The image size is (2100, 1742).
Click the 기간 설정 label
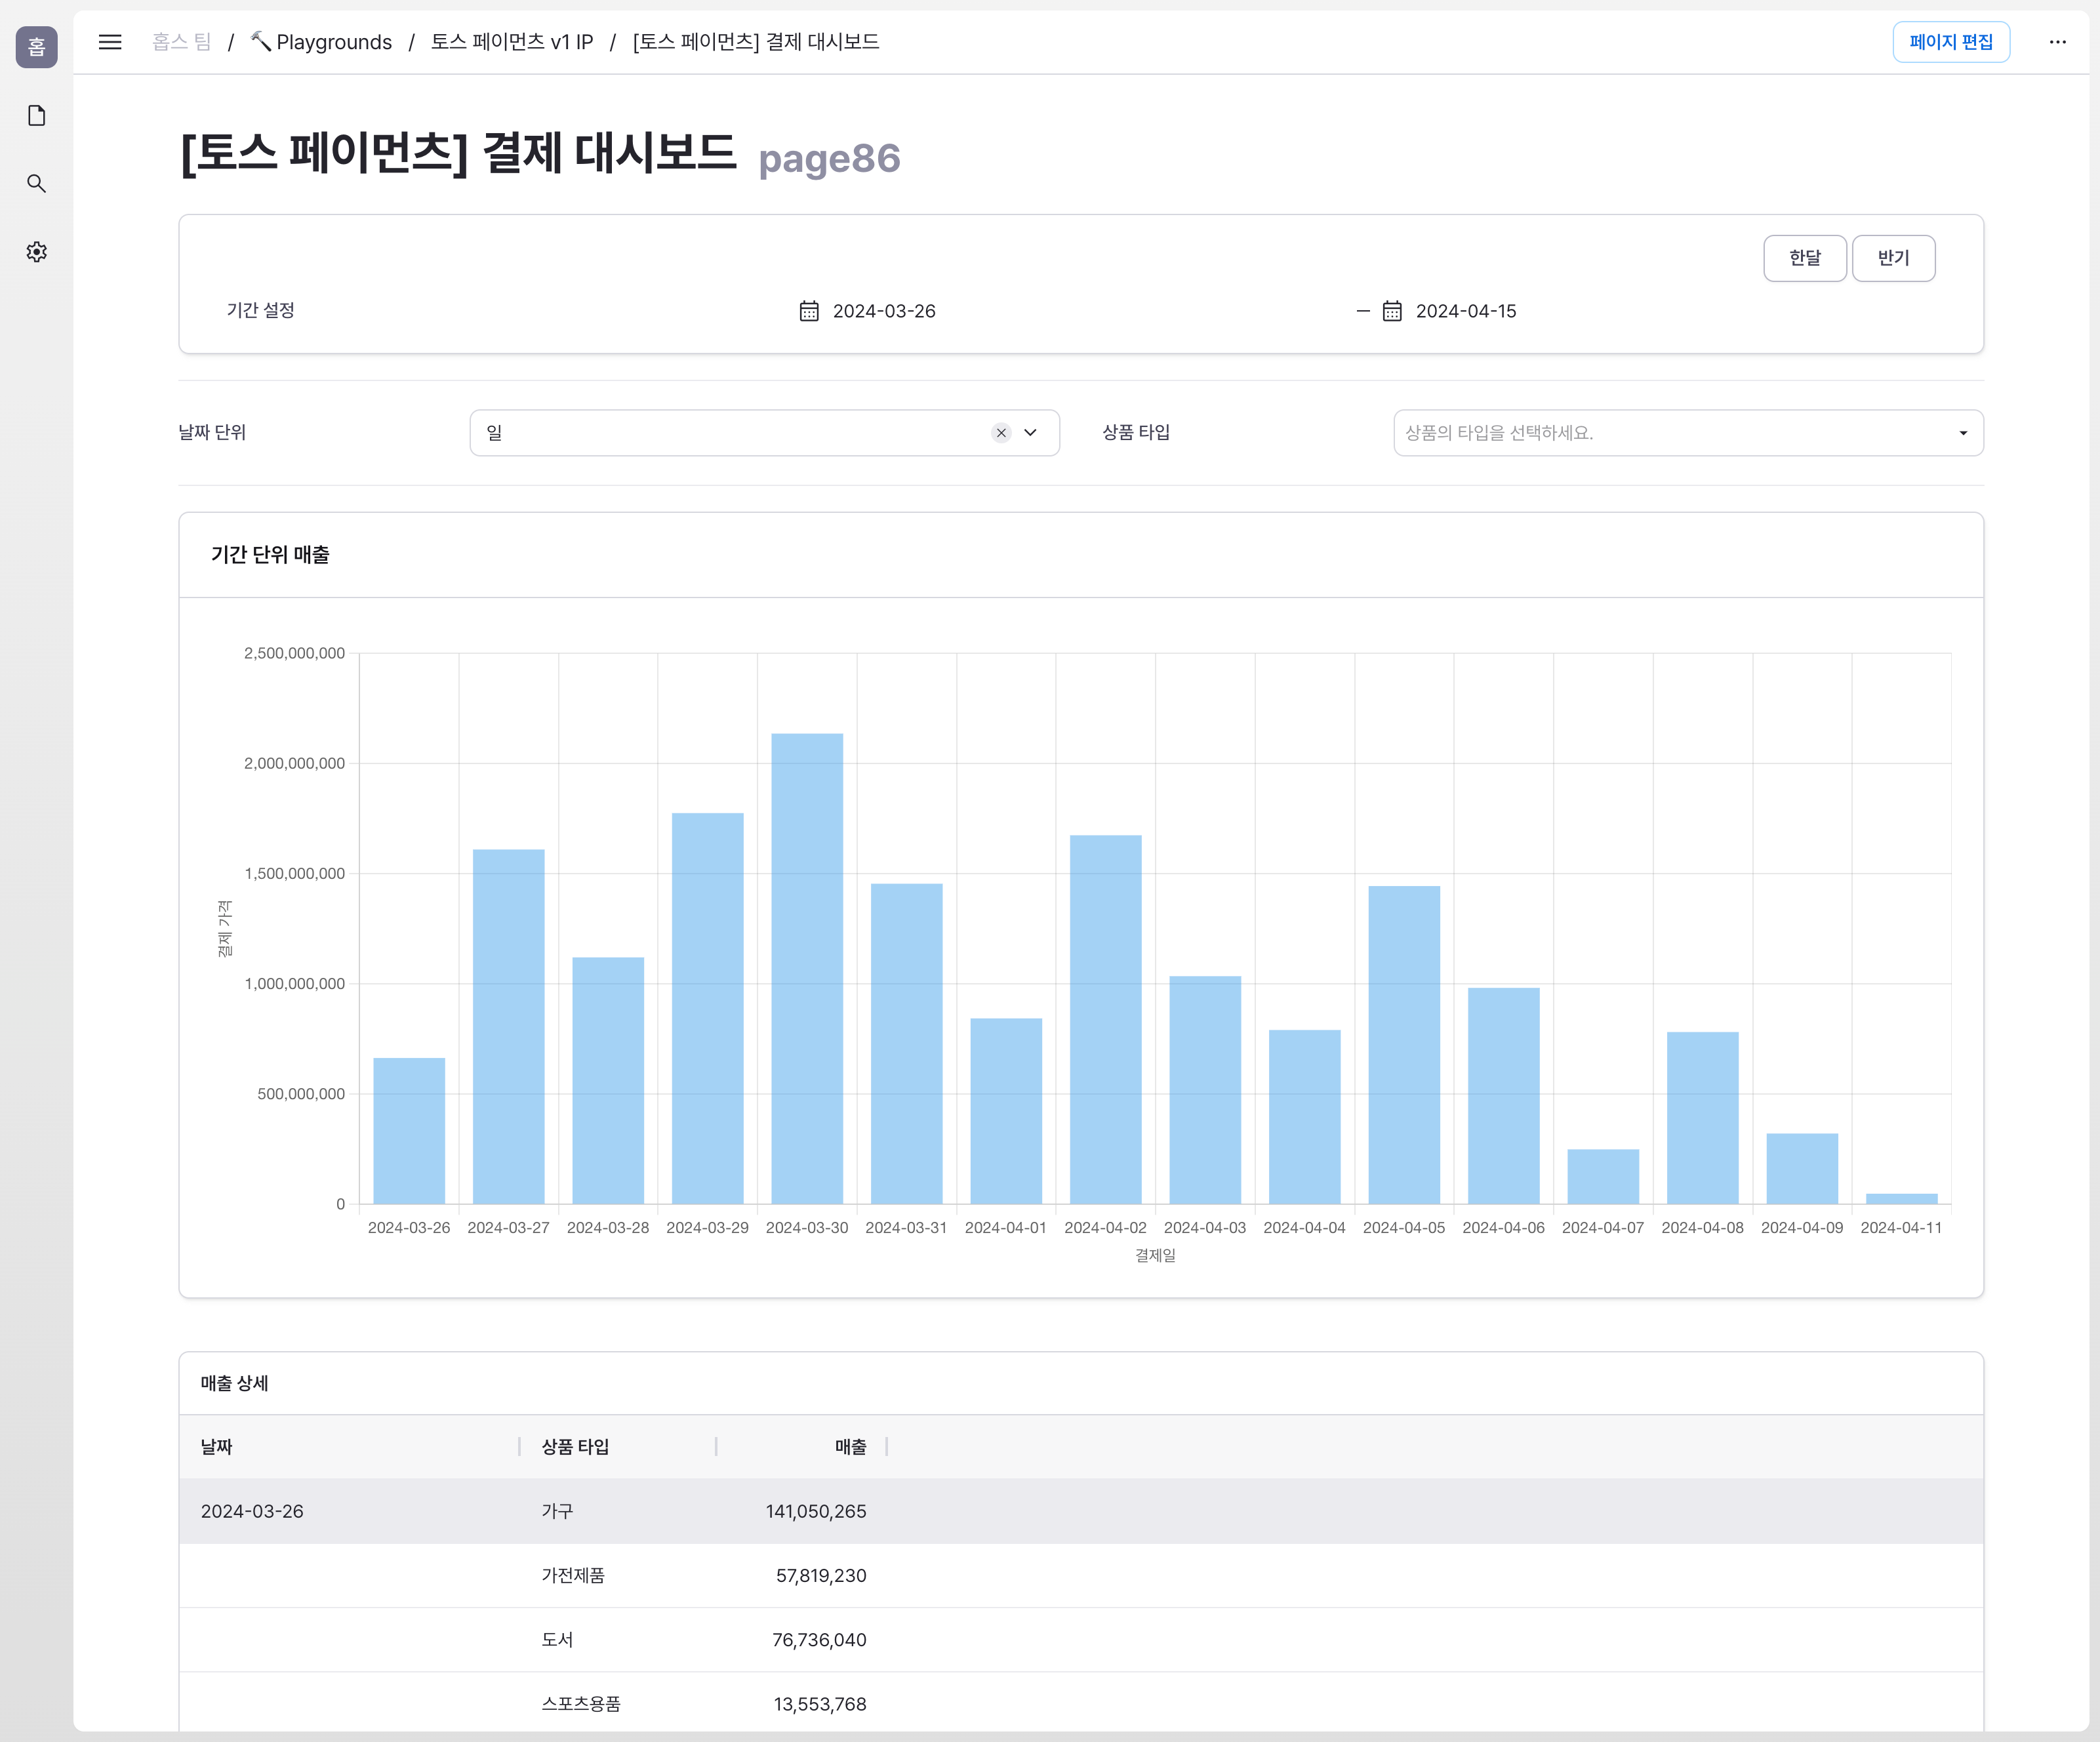260,310
